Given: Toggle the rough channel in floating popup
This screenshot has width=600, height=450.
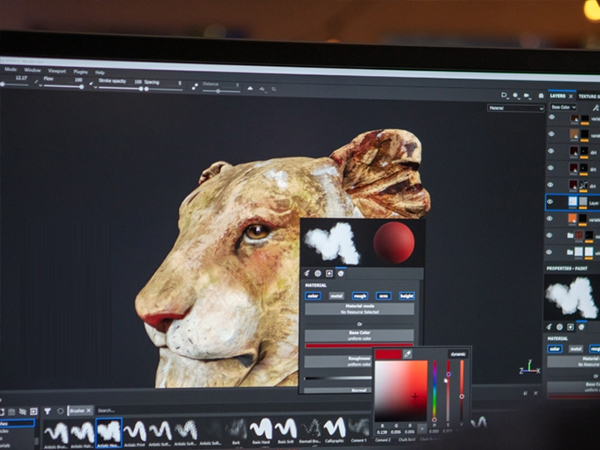Looking at the screenshot, I should [x=360, y=296].
